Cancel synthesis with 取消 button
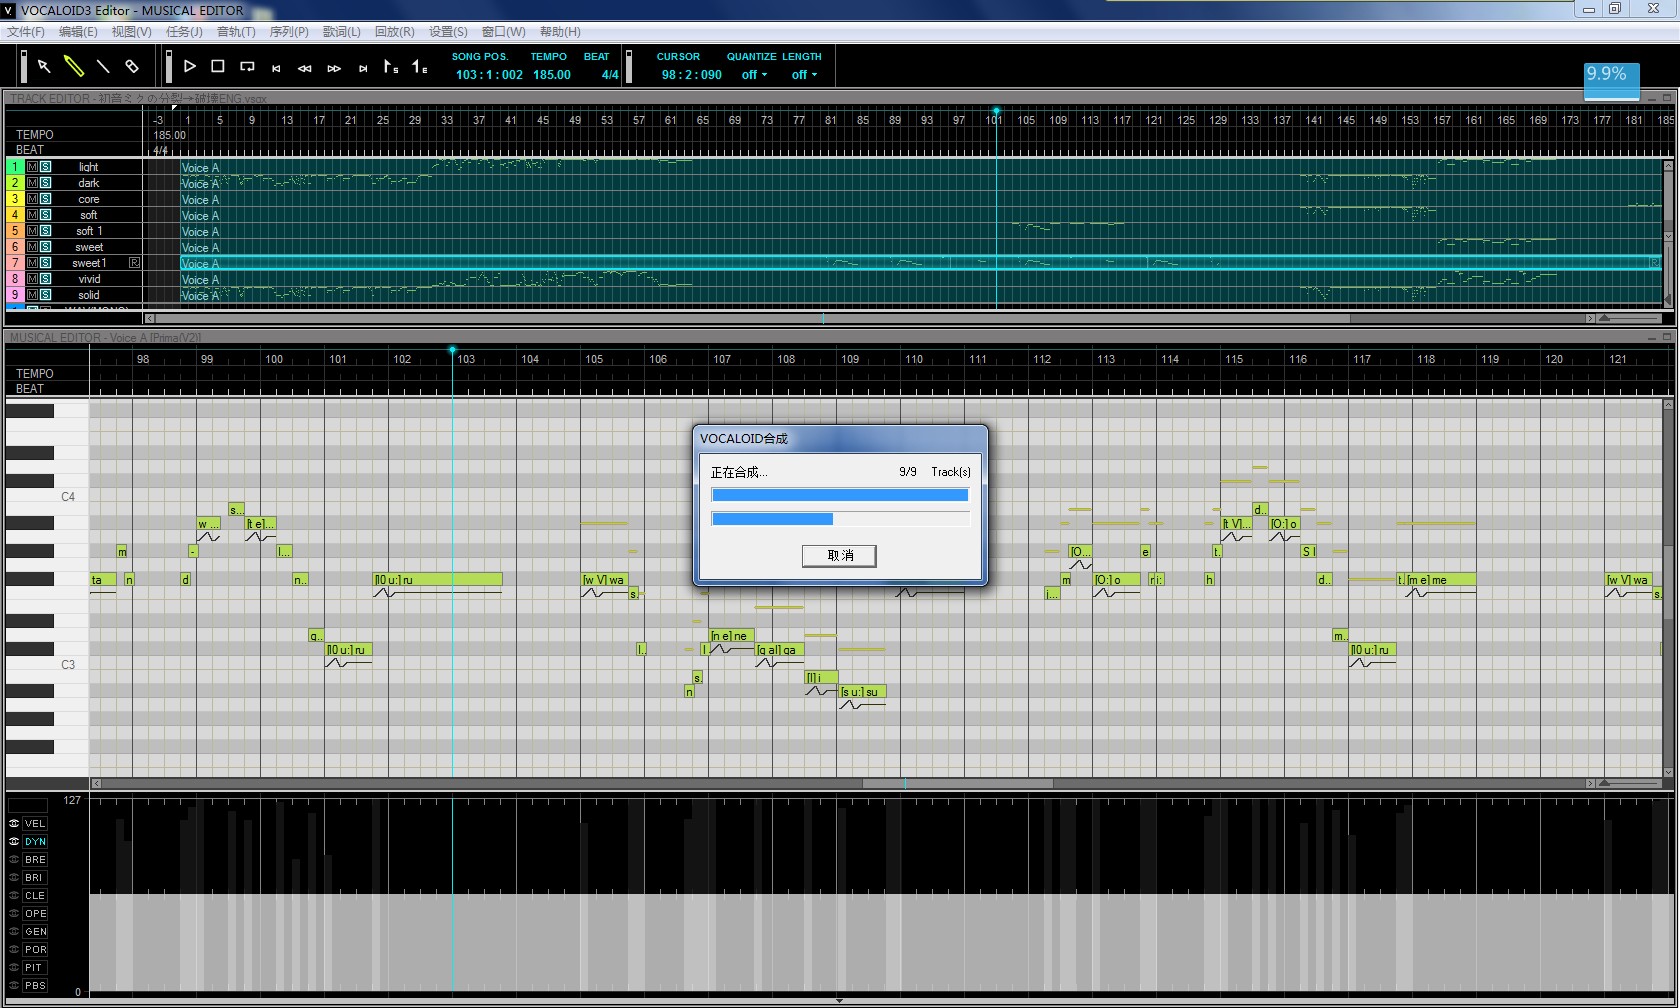 click(x=839, y=556)
